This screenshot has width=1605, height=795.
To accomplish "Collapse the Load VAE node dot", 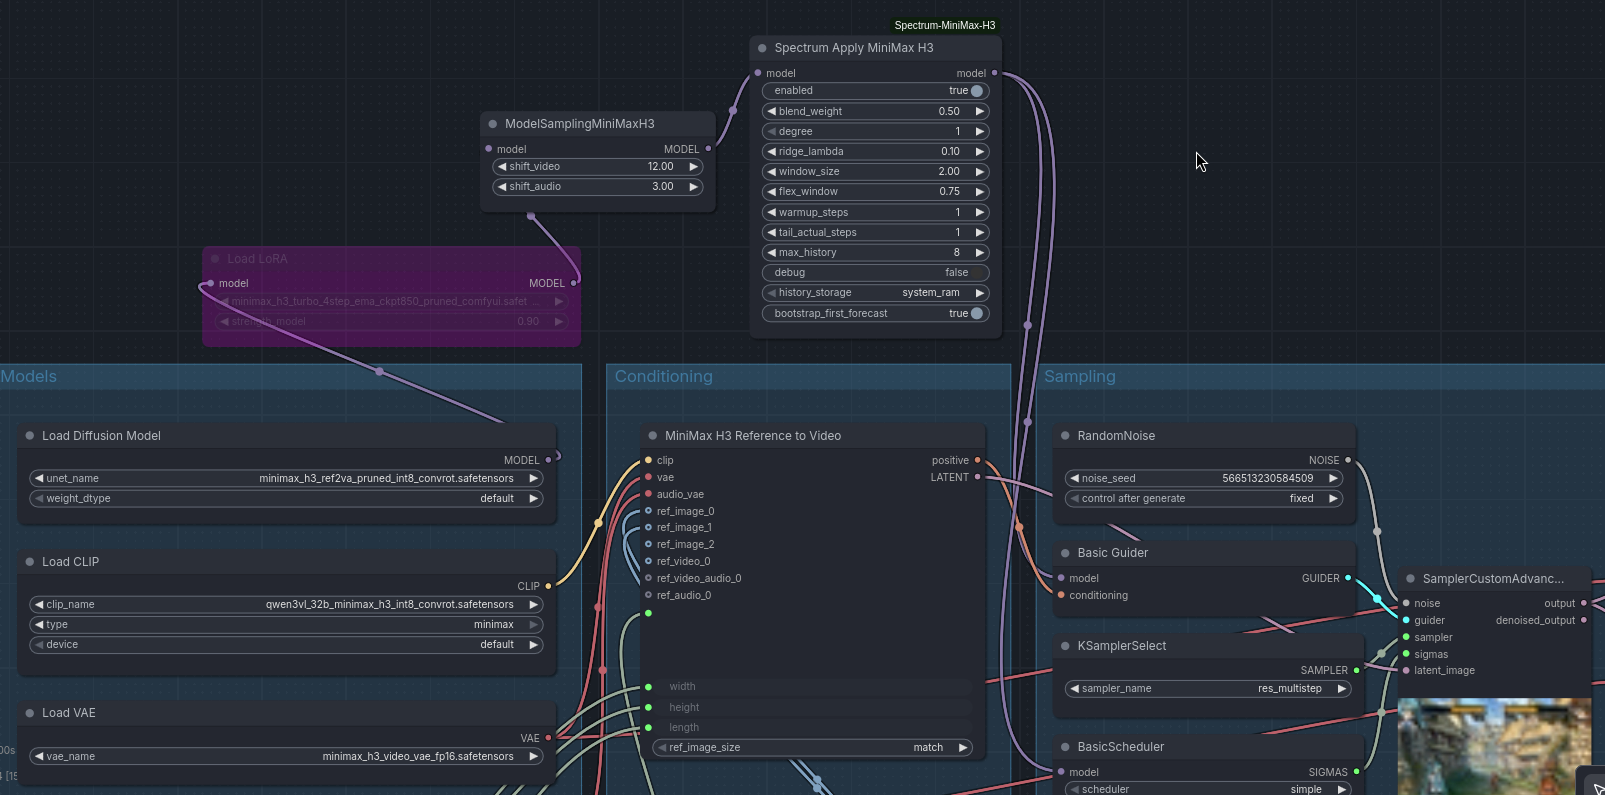I will pos(30,713).
